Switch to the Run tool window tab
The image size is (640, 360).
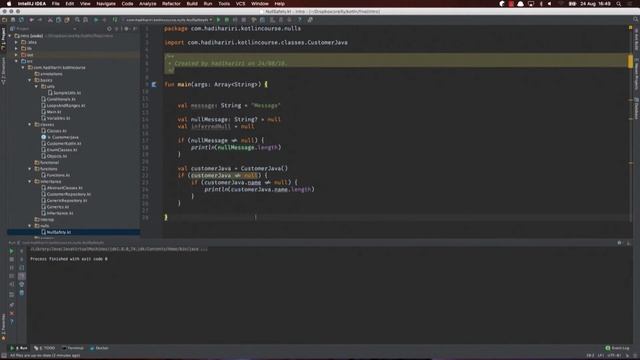click(x=19, y=348)
